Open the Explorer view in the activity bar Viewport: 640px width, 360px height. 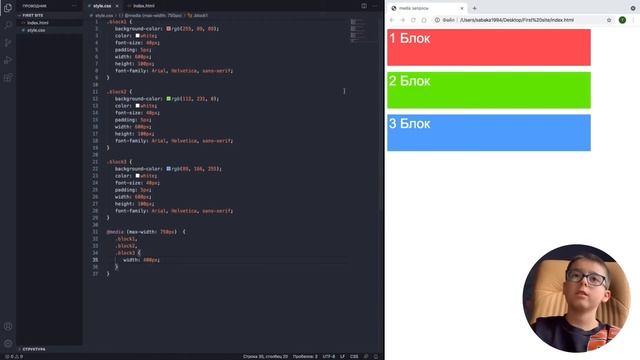(8, 7)
